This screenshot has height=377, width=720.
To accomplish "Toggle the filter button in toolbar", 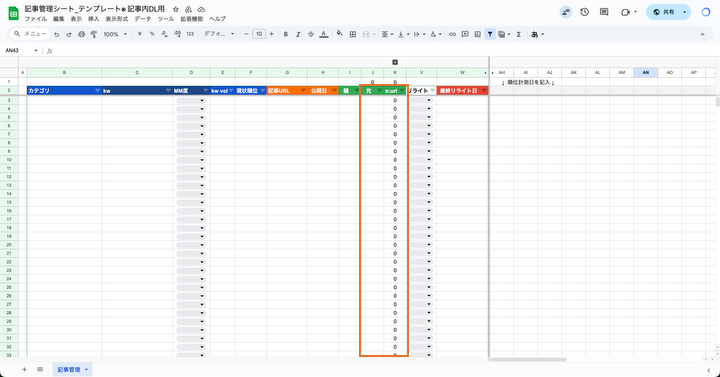I will [x=490, y=34].
